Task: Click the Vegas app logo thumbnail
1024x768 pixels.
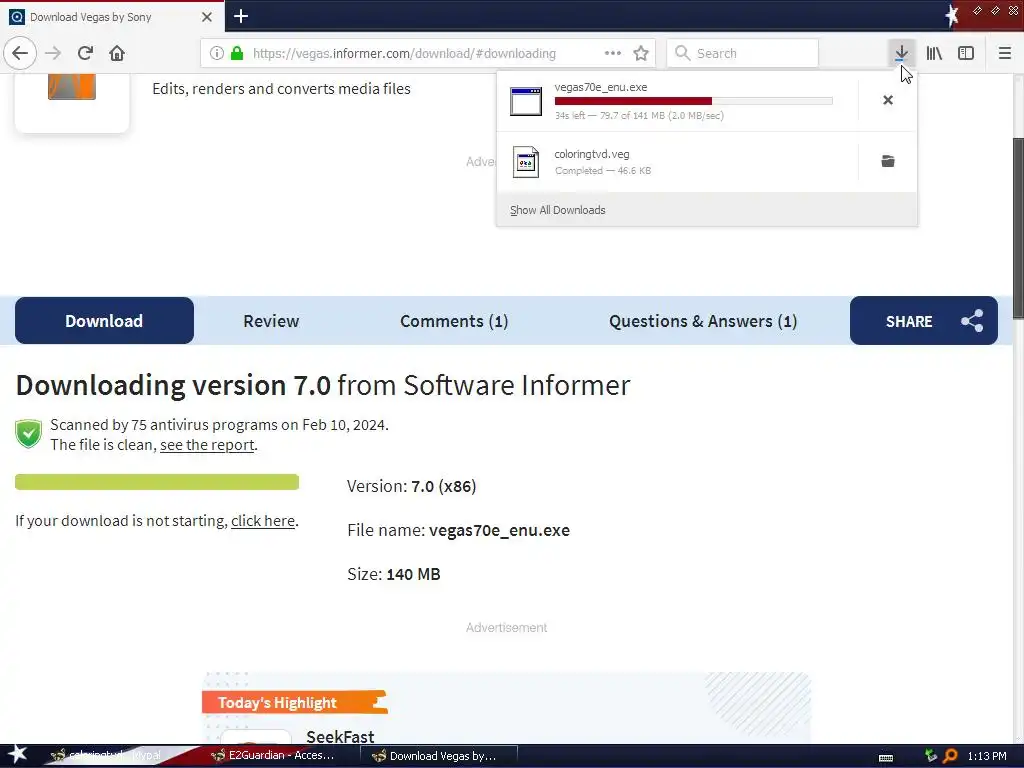Action: [x=72, y=87]
